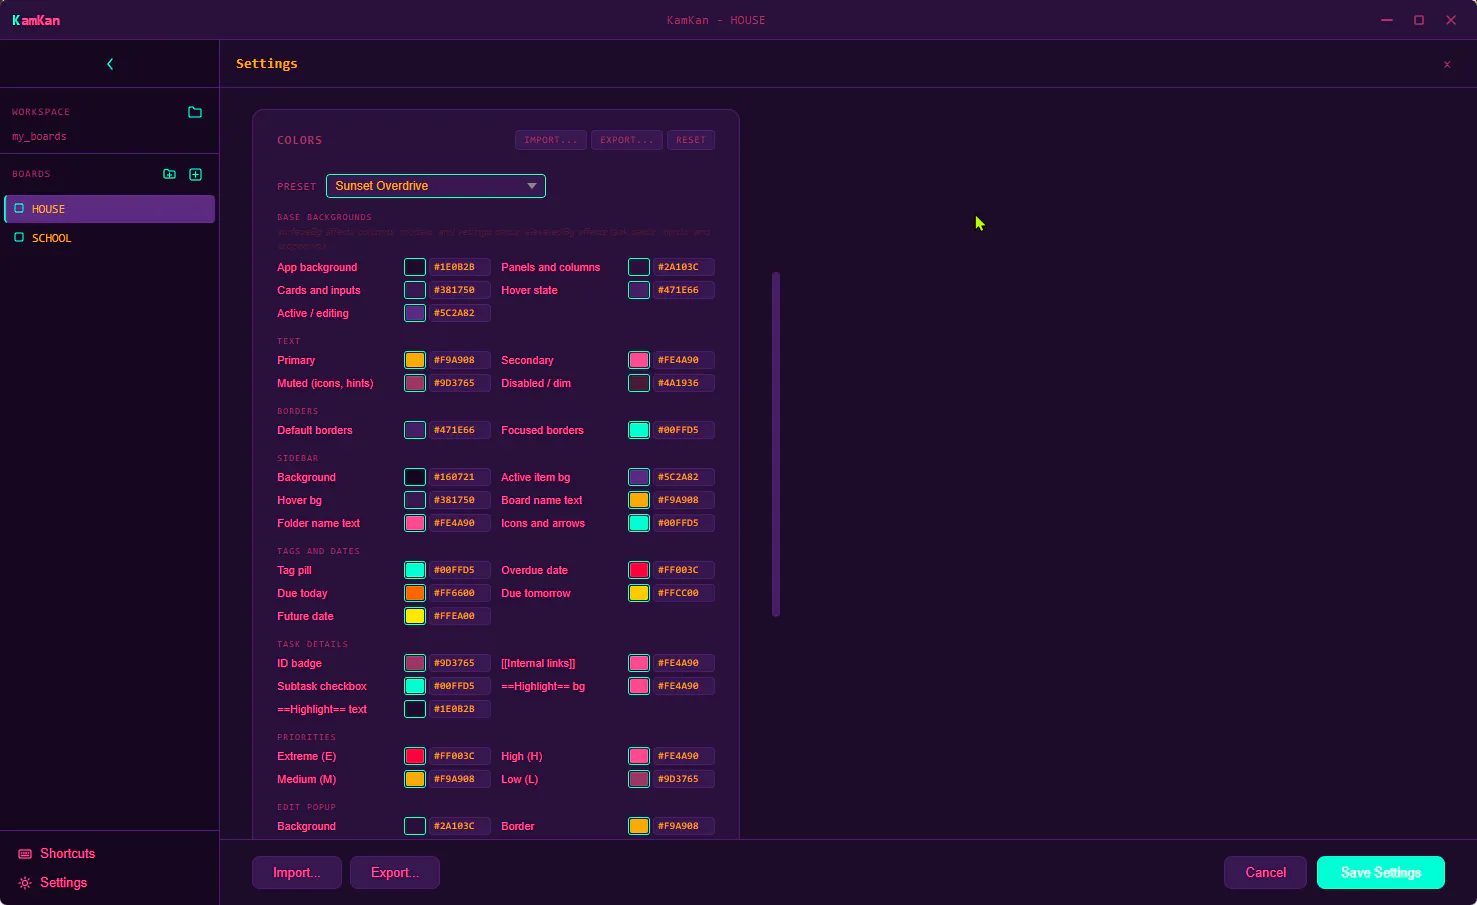Add new board folder icon

click(x=170, y=174)
